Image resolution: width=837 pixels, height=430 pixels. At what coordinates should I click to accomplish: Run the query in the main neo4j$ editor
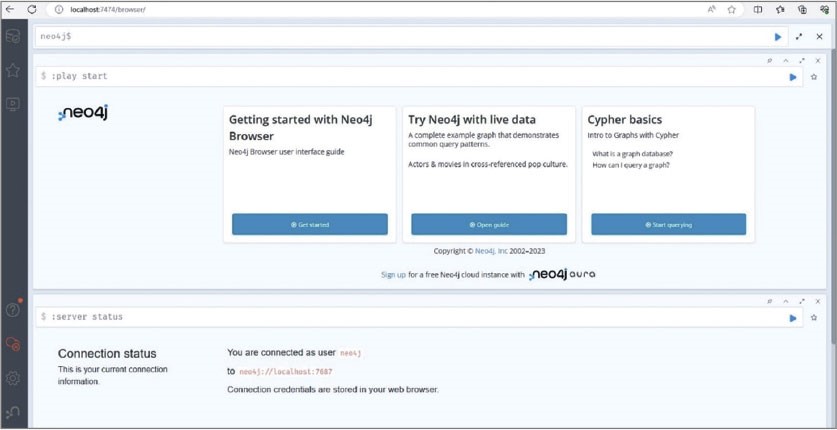pyautogui.click(x=778, y=37)
